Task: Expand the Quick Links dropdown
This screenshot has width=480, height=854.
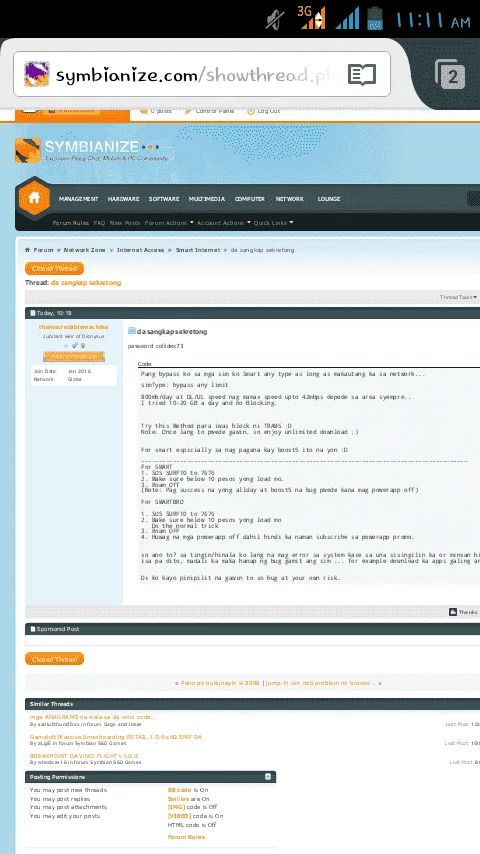Action: 274,223
